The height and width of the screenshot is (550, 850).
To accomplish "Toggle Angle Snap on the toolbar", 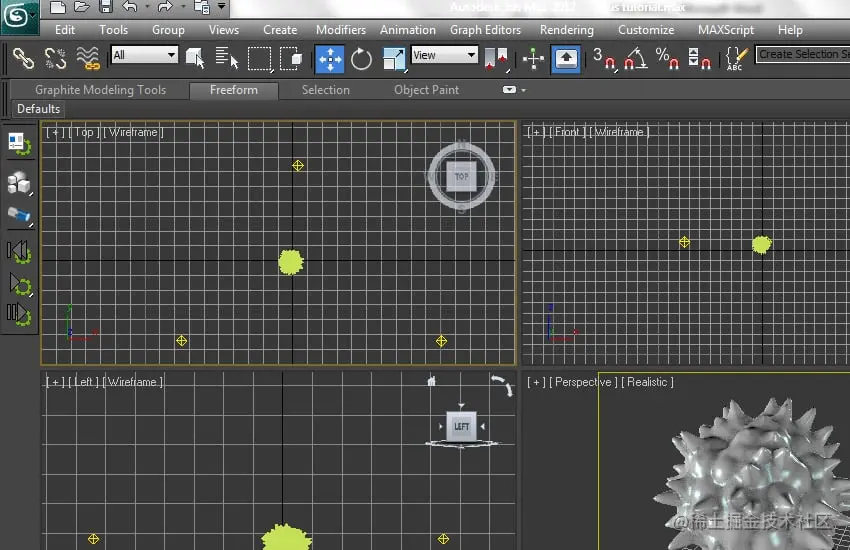I will pos(635,59).
